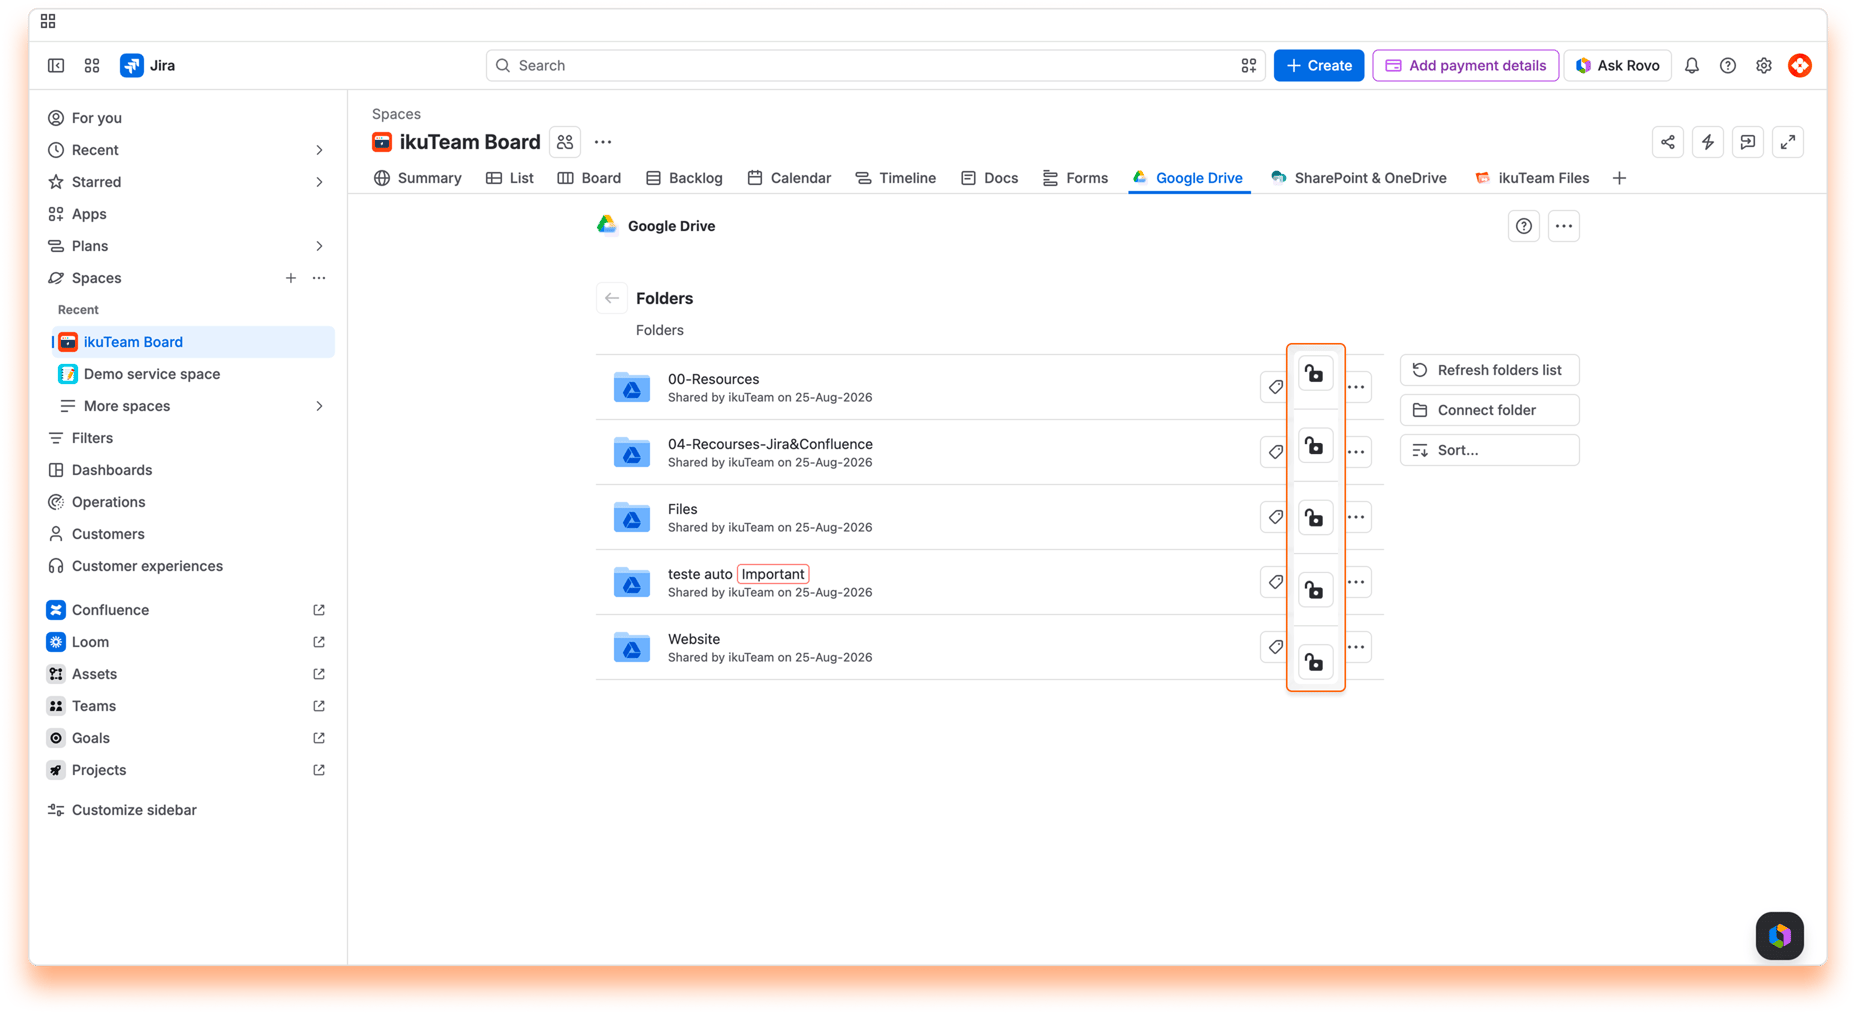The height and width of the screenshot is (1014, 1856).
Task: Open more actions for 04-Recourses-Jira&Confluence
Action: [x=1356, y=452]
